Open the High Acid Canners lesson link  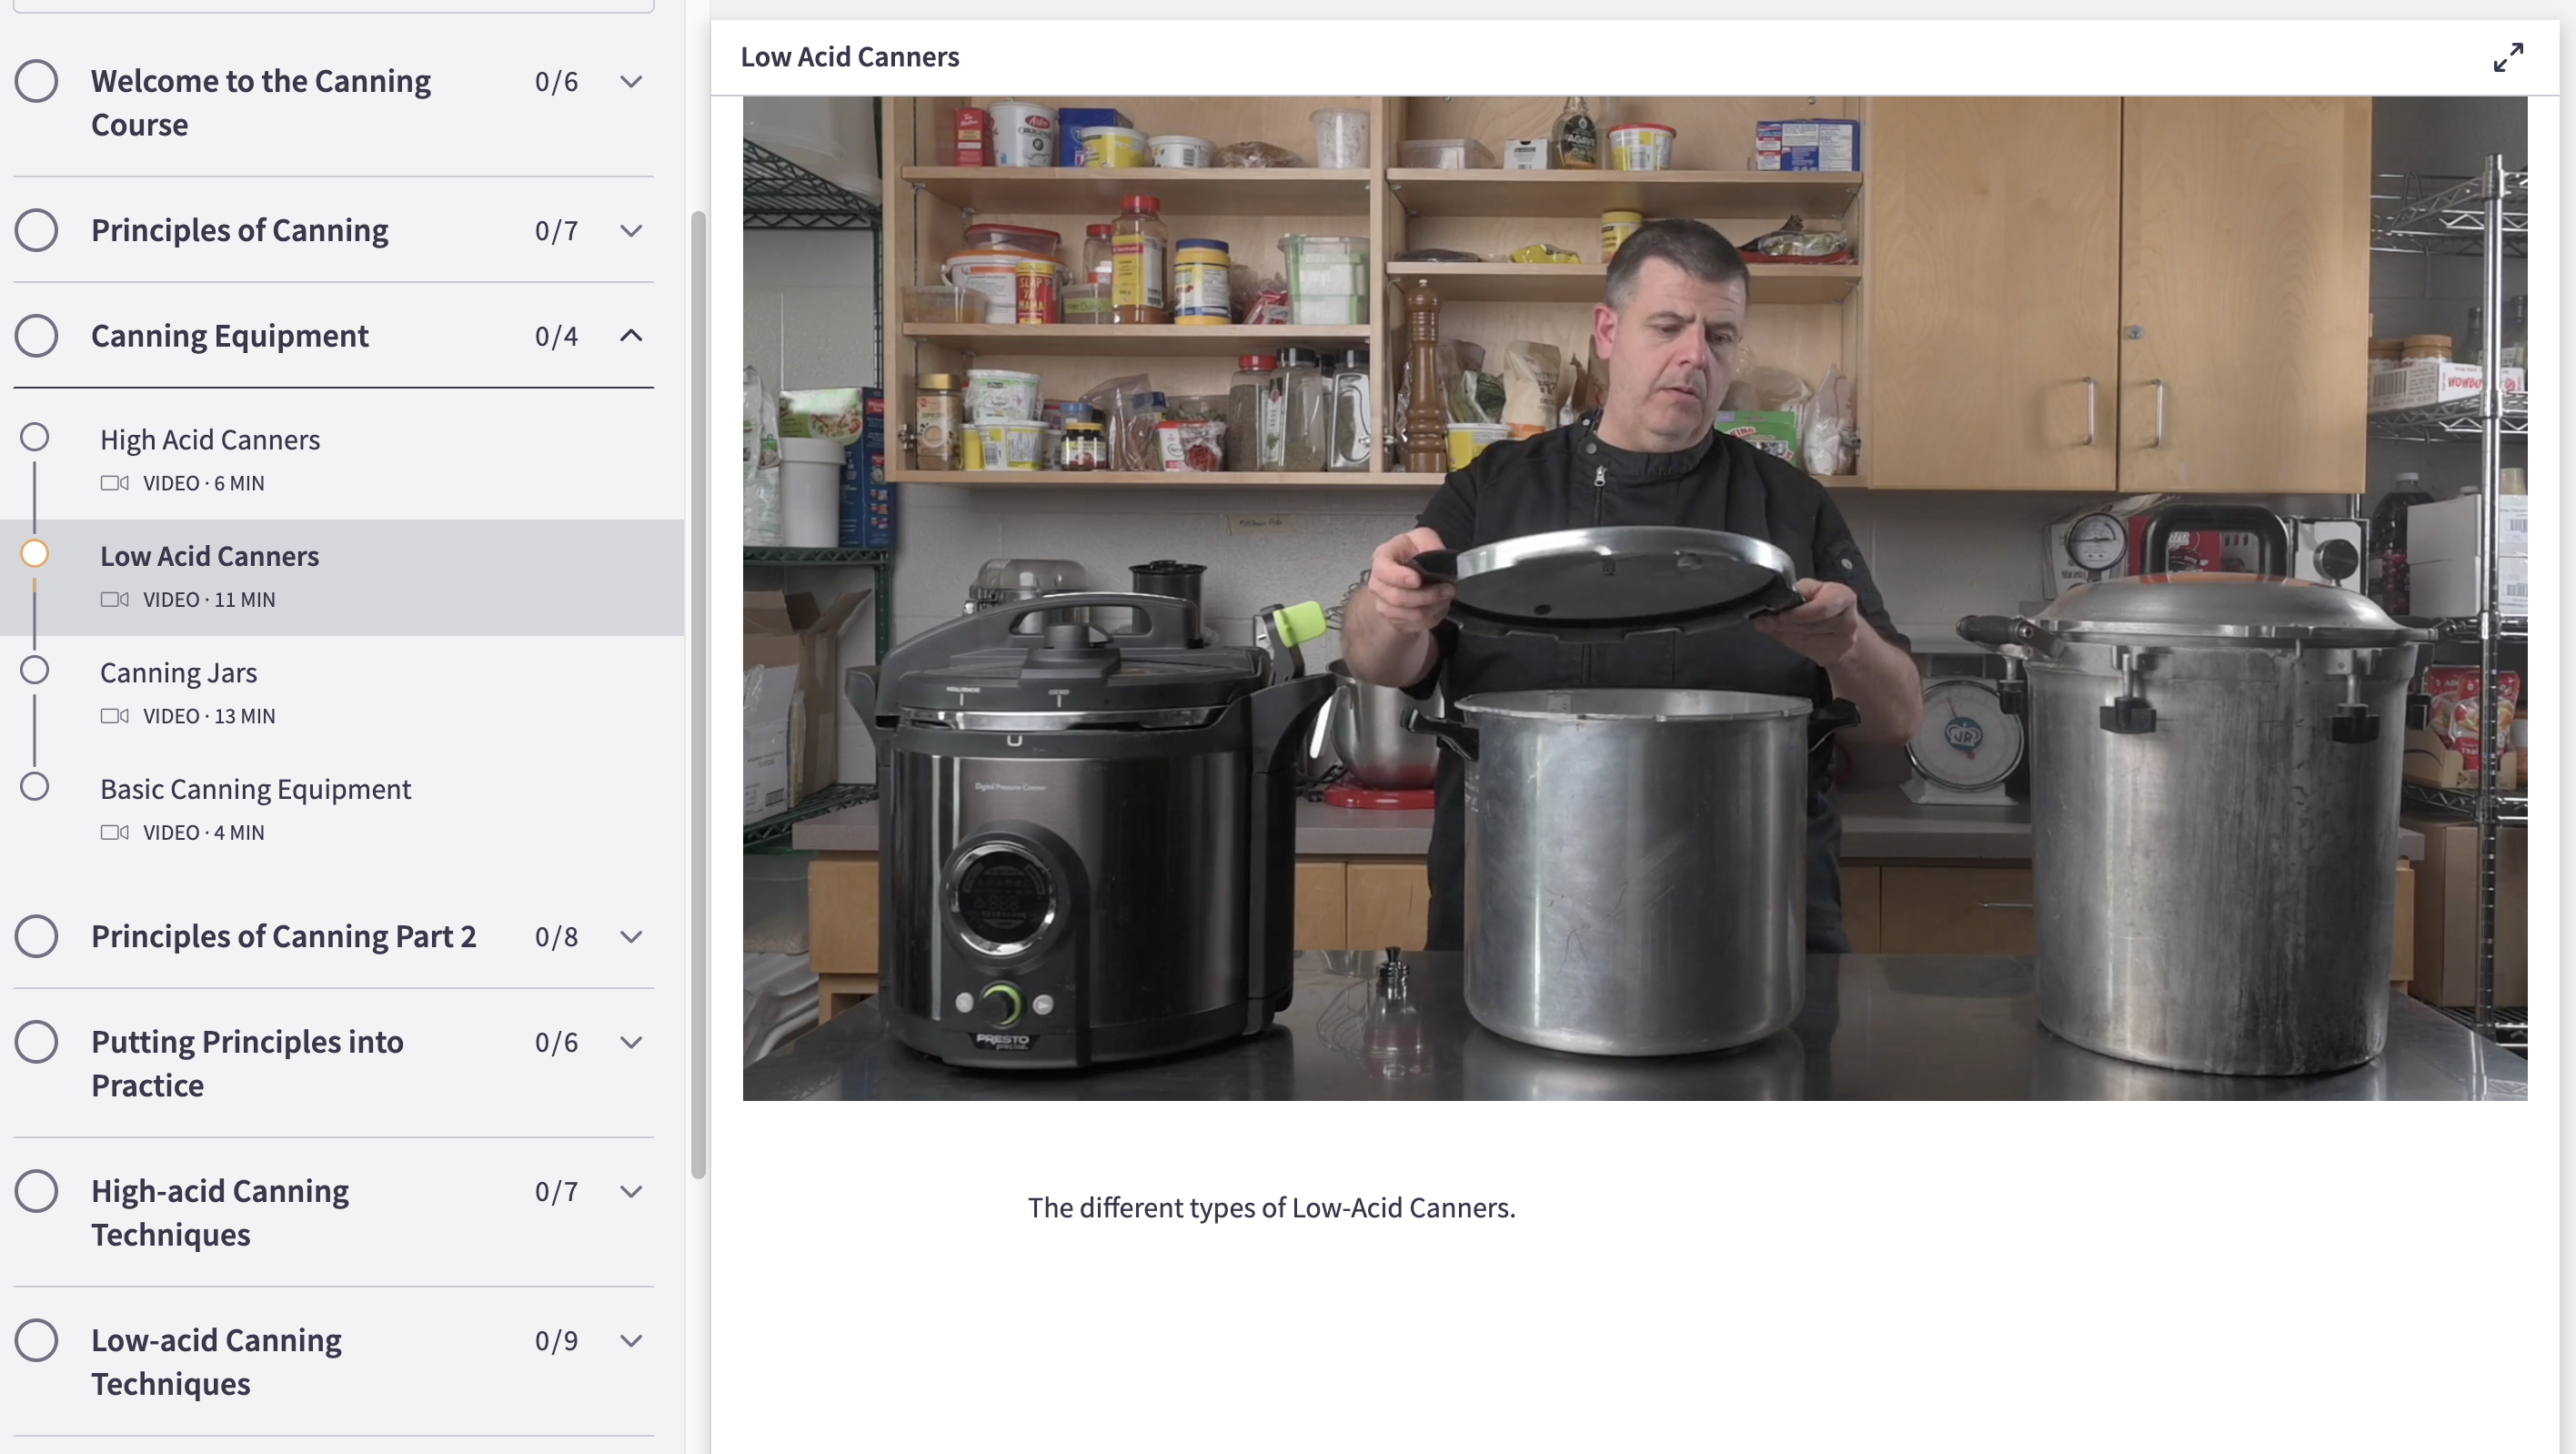[210, 440]
